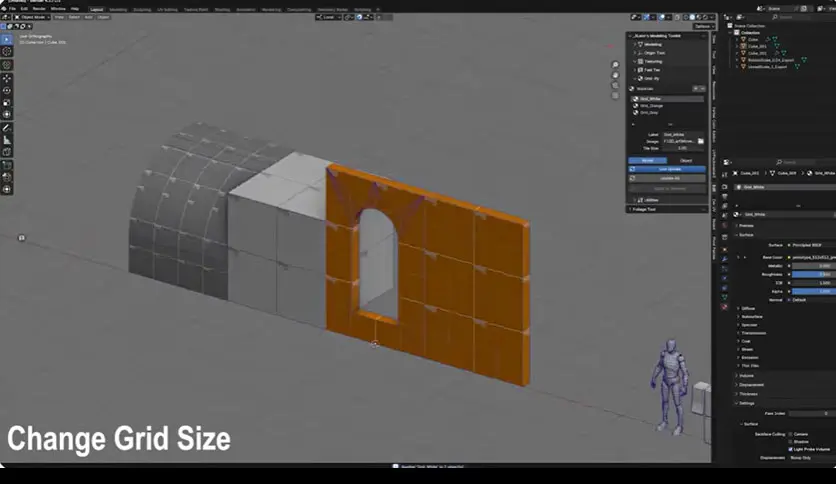The image size is (836, 484).
Task: Open the Help menu
Action: tap(75, 9)
